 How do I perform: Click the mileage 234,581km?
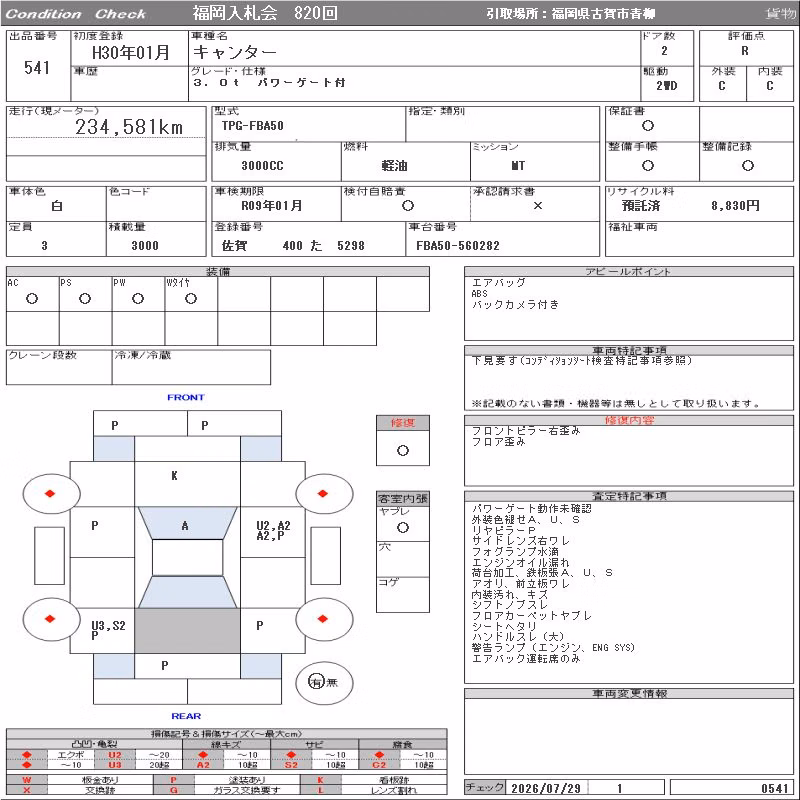pos(129,127)
